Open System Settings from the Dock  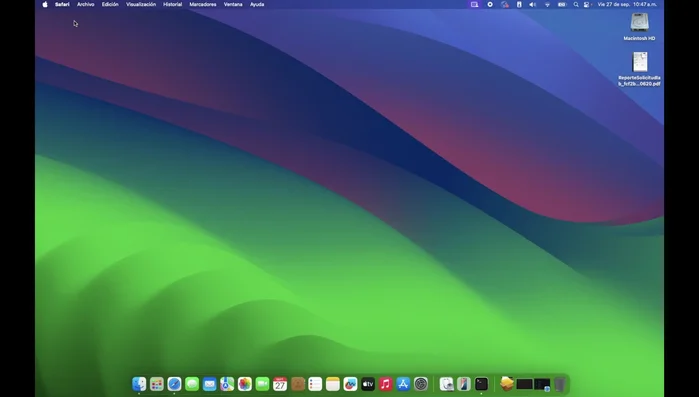421,384
